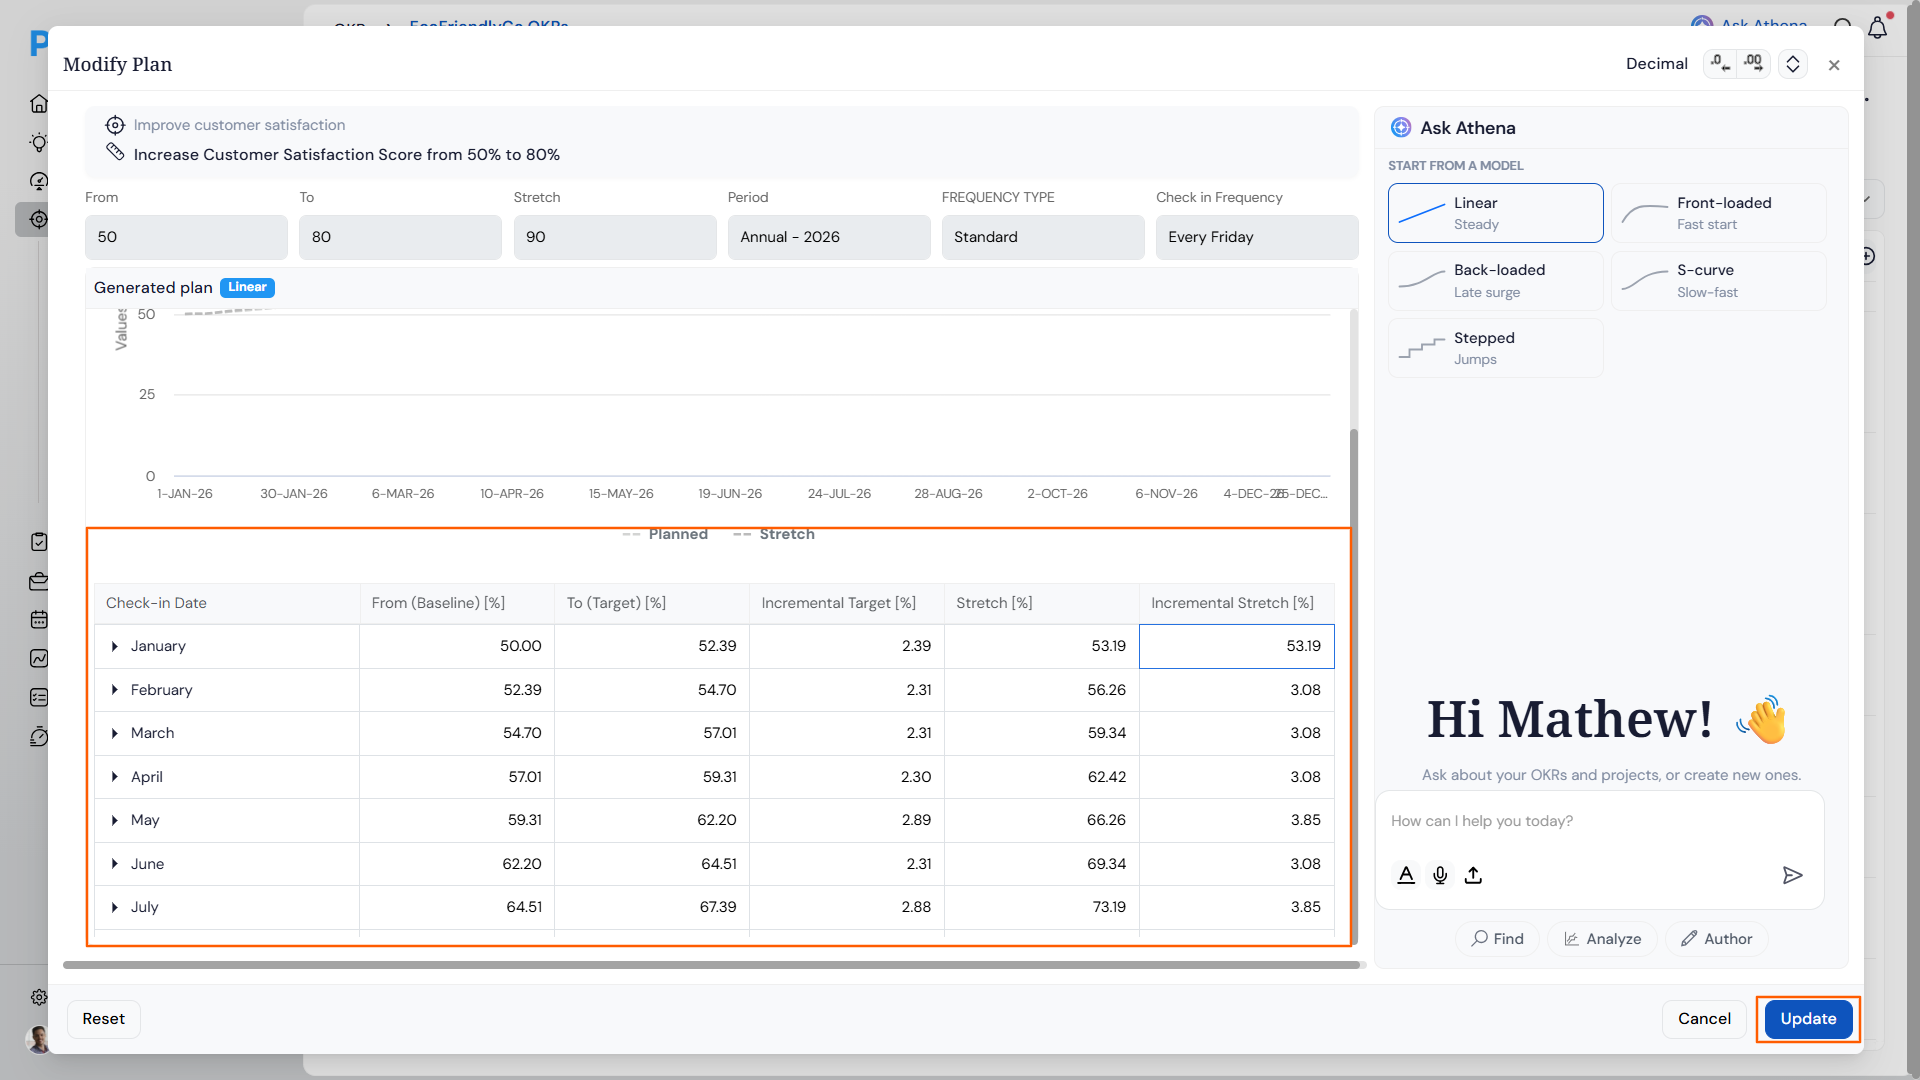Open the tasks clipboard sidebar icon

(x=39, y=542)
